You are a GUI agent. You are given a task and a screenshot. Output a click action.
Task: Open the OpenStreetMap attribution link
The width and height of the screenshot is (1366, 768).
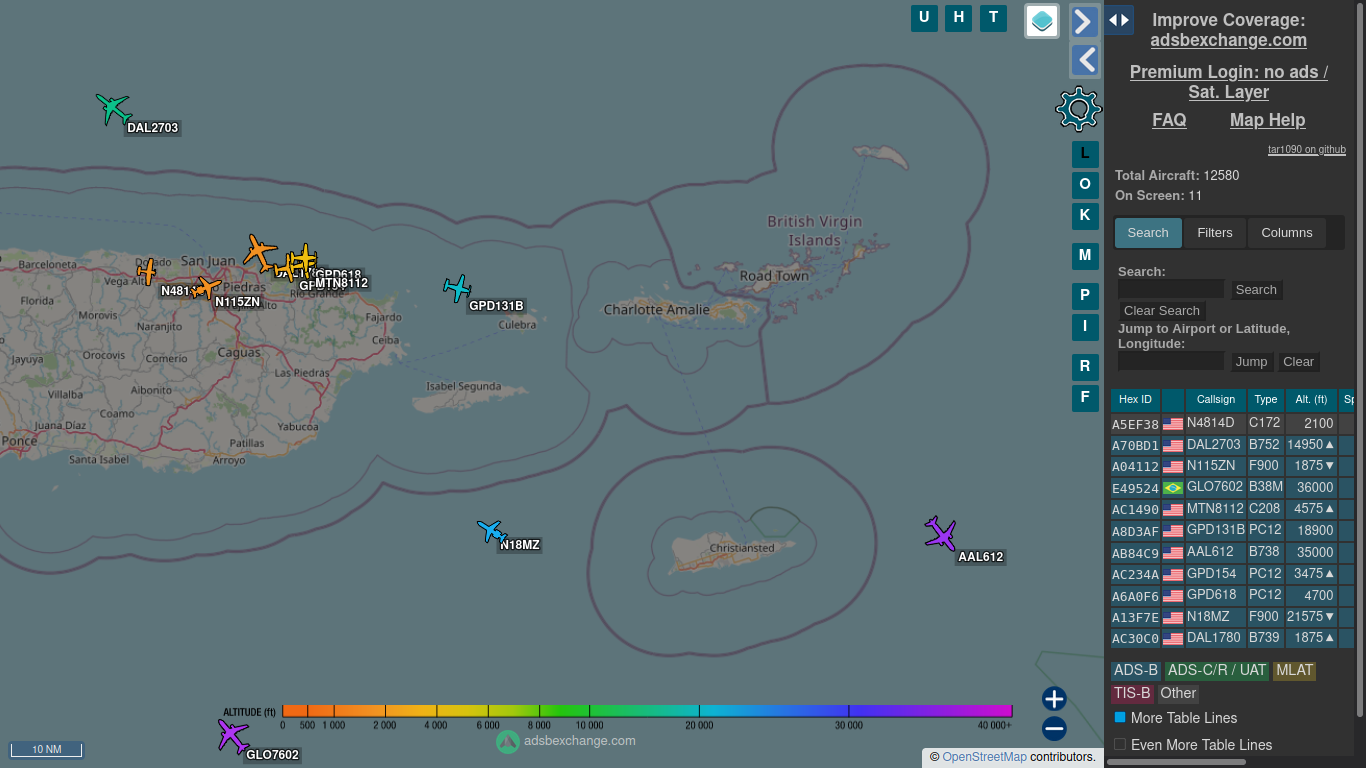(x=984, y=757)
